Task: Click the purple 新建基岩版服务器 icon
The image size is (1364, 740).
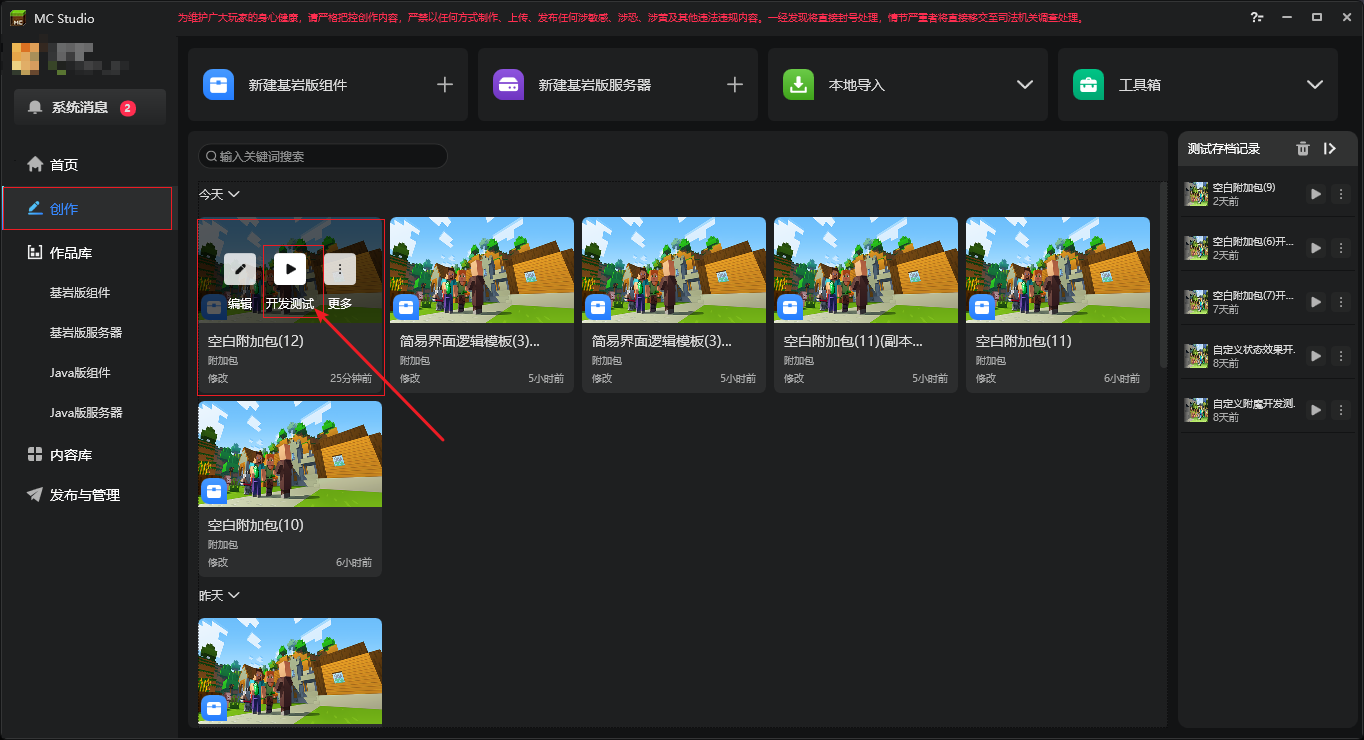Action: [508, 84]
